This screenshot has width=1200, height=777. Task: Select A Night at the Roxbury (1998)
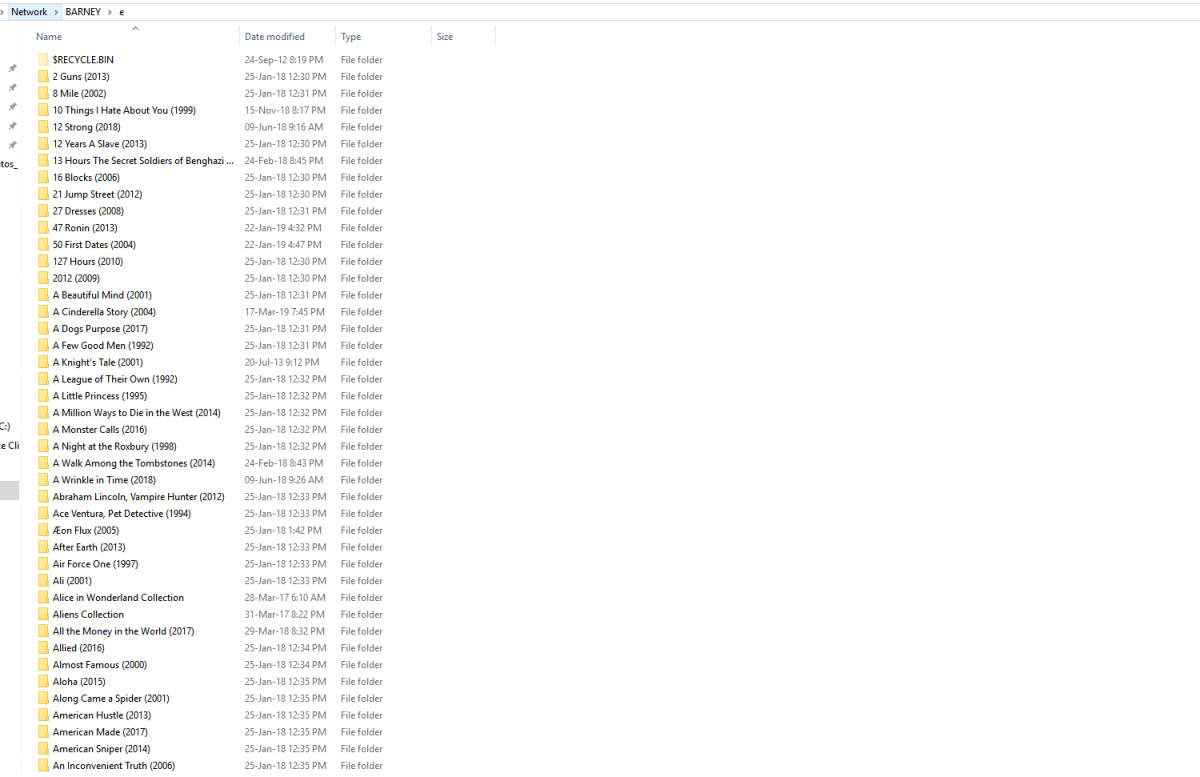tap(114, 447)
